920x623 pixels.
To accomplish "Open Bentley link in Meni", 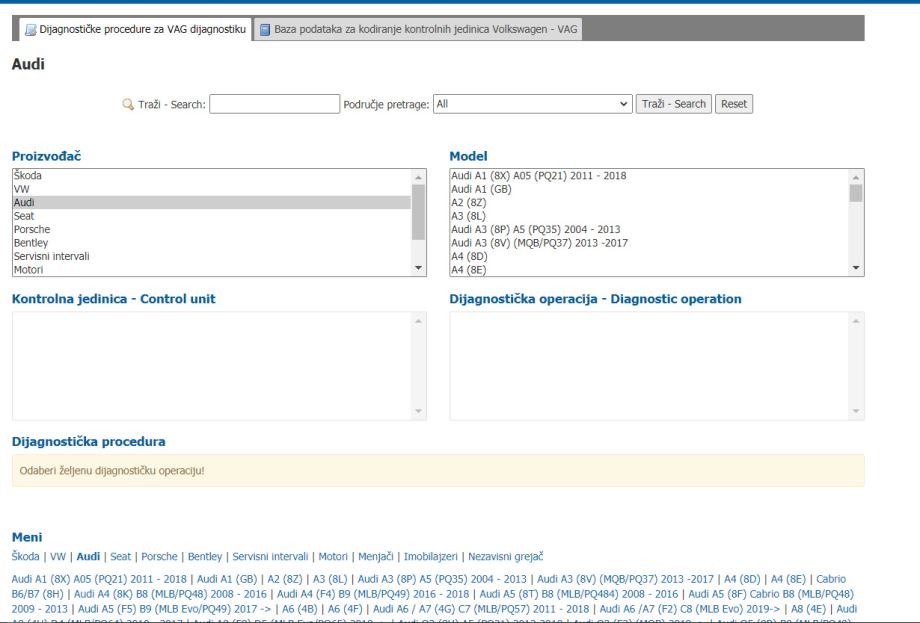I will pyautogui.click(x=205, y=556).
